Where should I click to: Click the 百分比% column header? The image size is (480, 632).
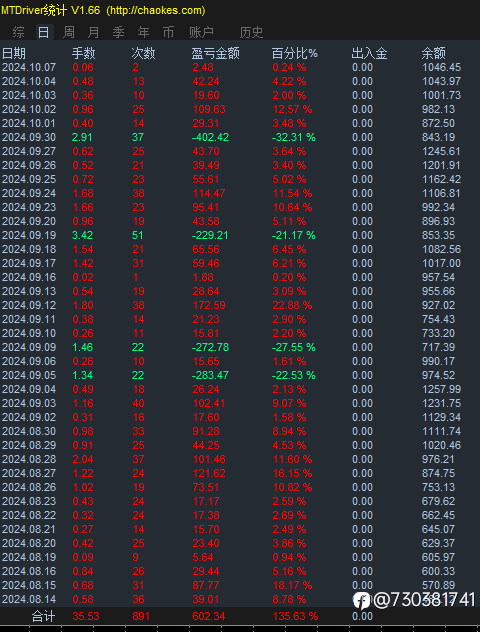click(x=295, y=53)
